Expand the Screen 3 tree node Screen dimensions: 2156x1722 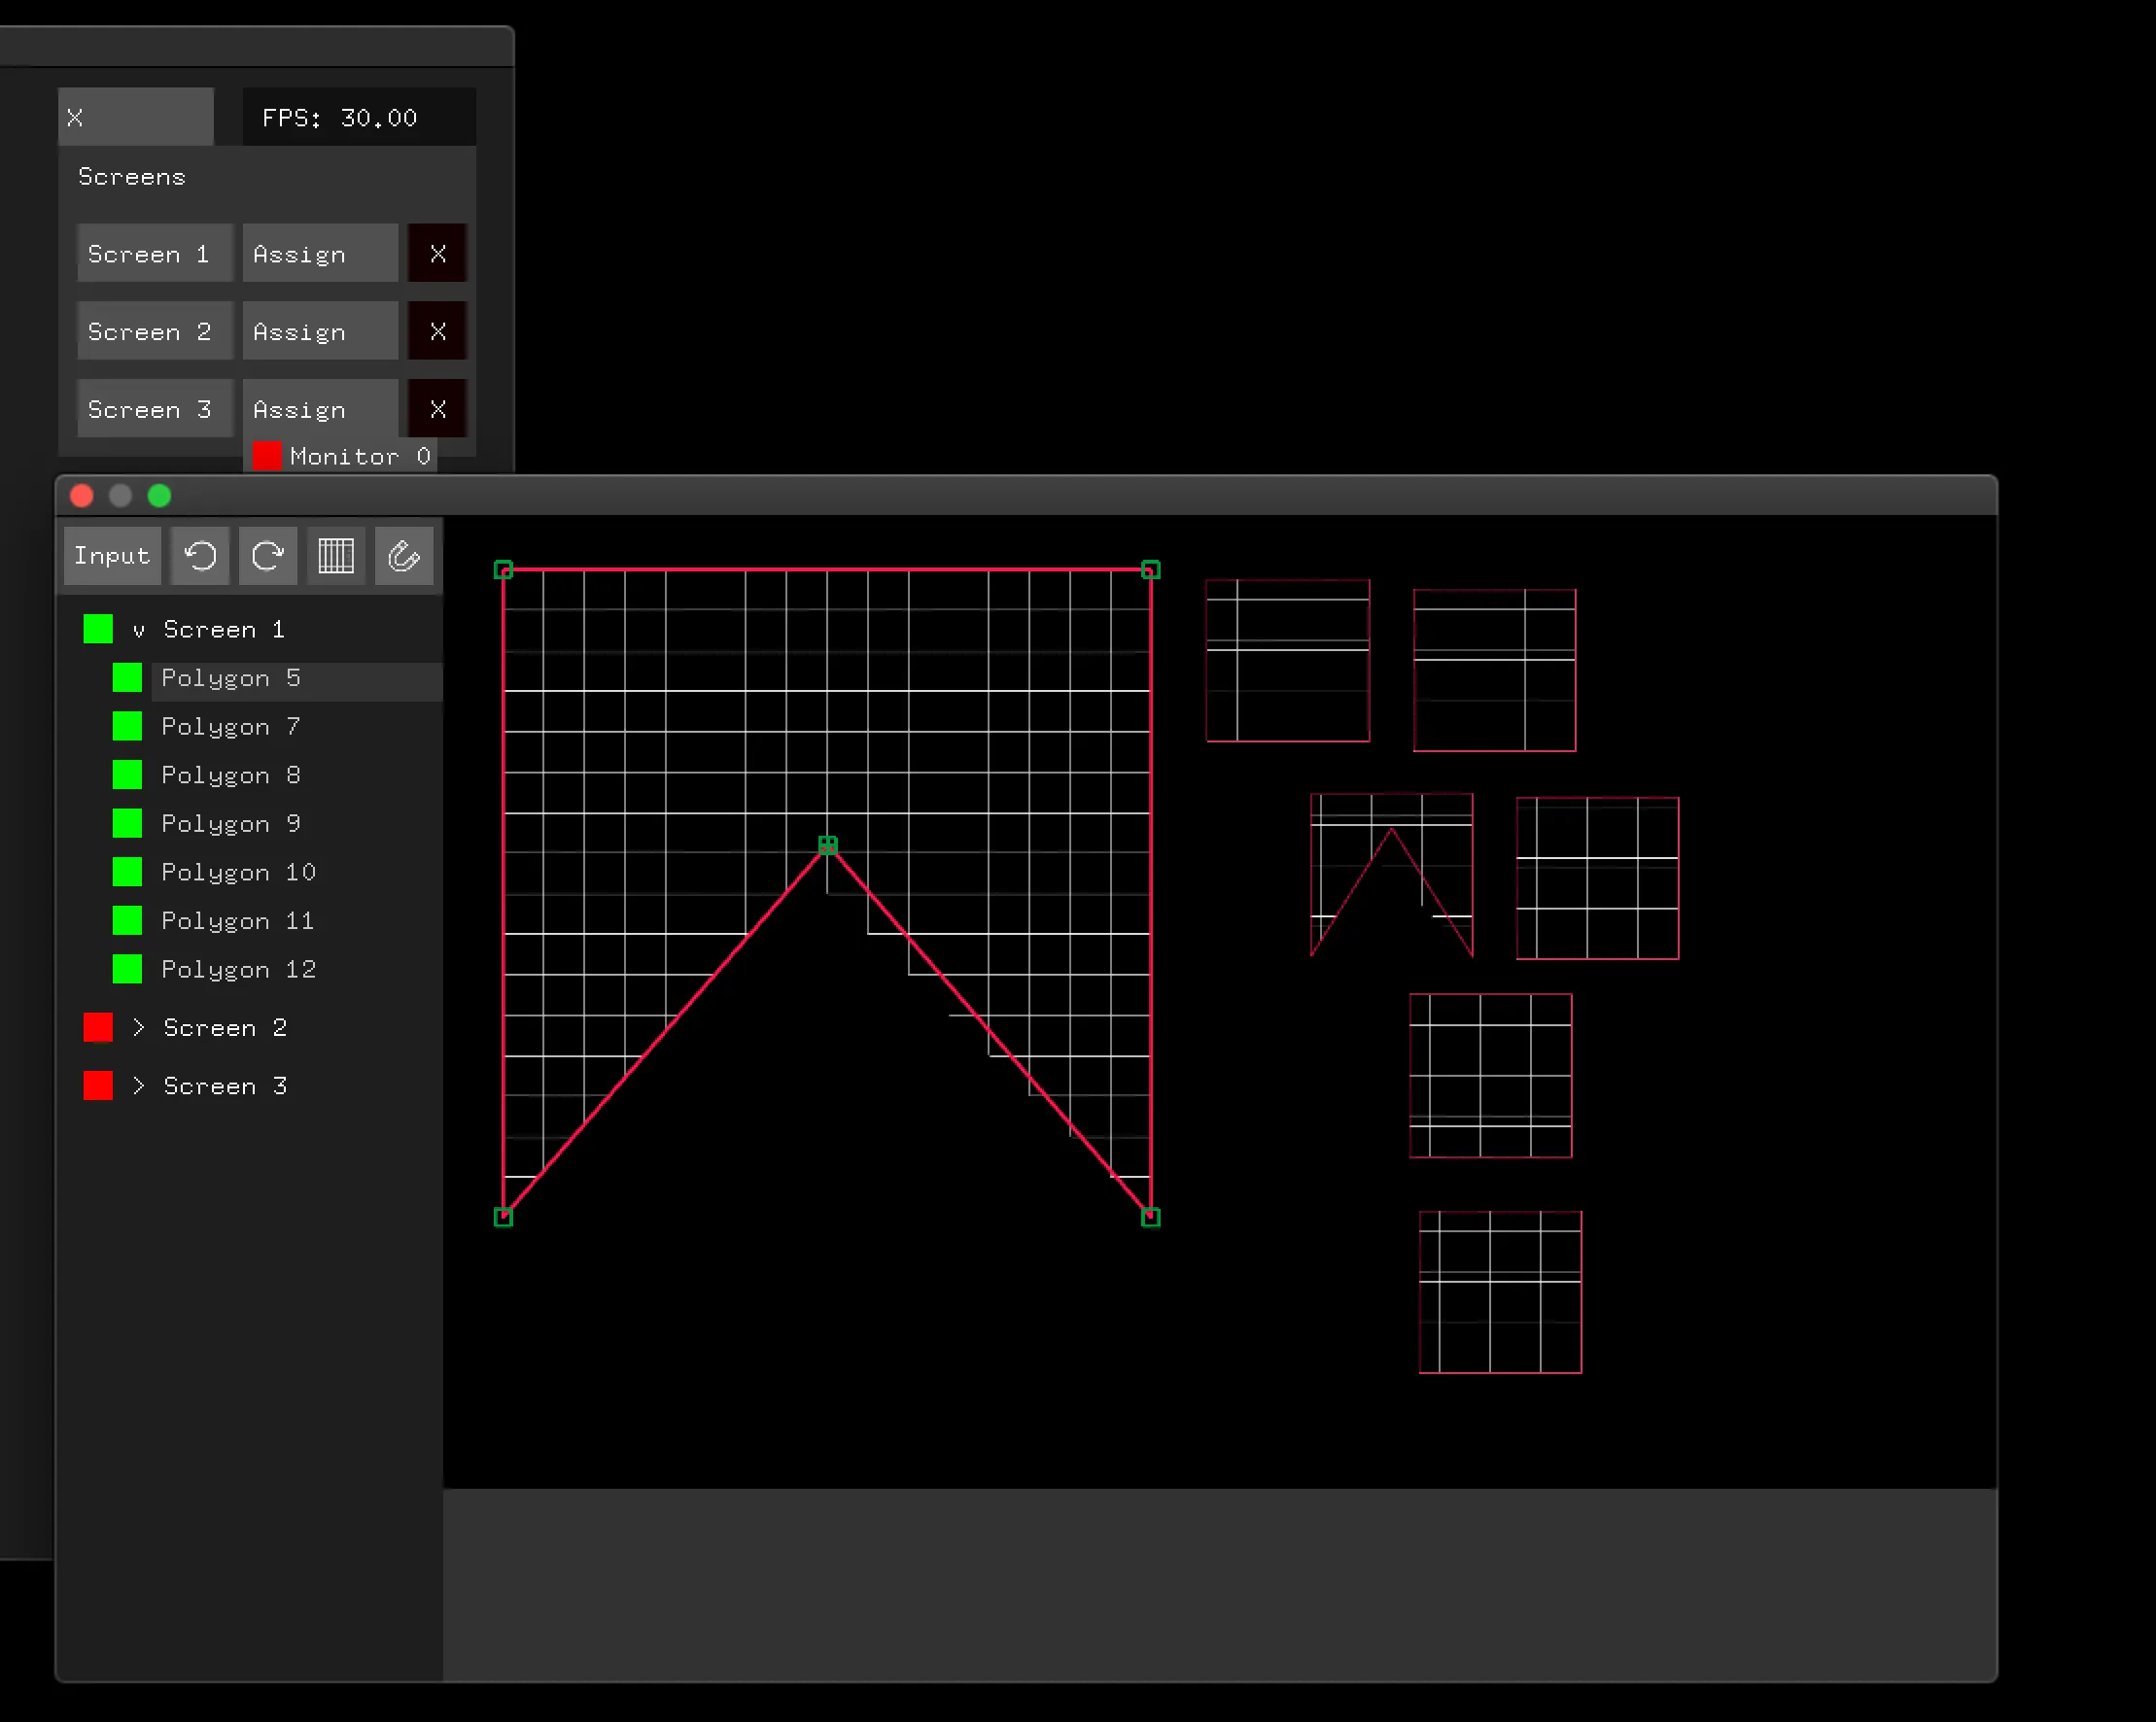tap(139, 1086)
